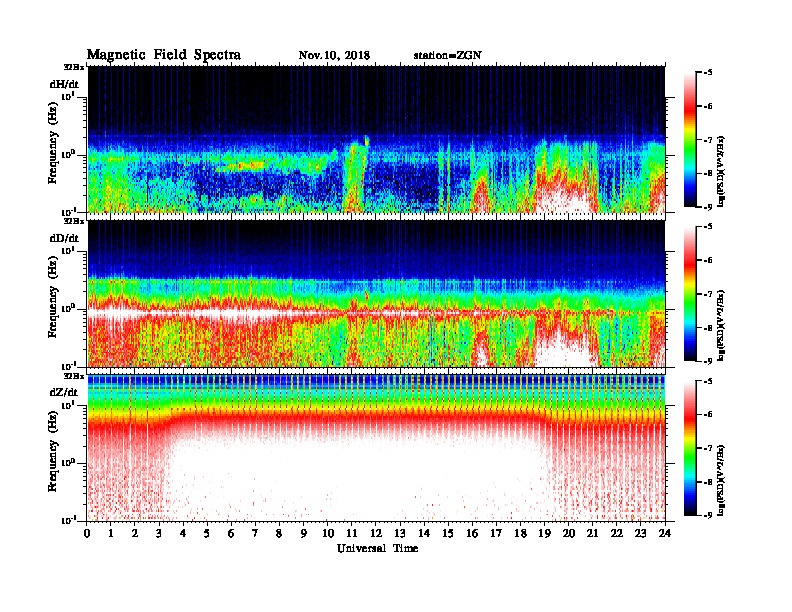Click the "18" hour tick label
Screen dimensions: 792x612
(x=521, y=534)
